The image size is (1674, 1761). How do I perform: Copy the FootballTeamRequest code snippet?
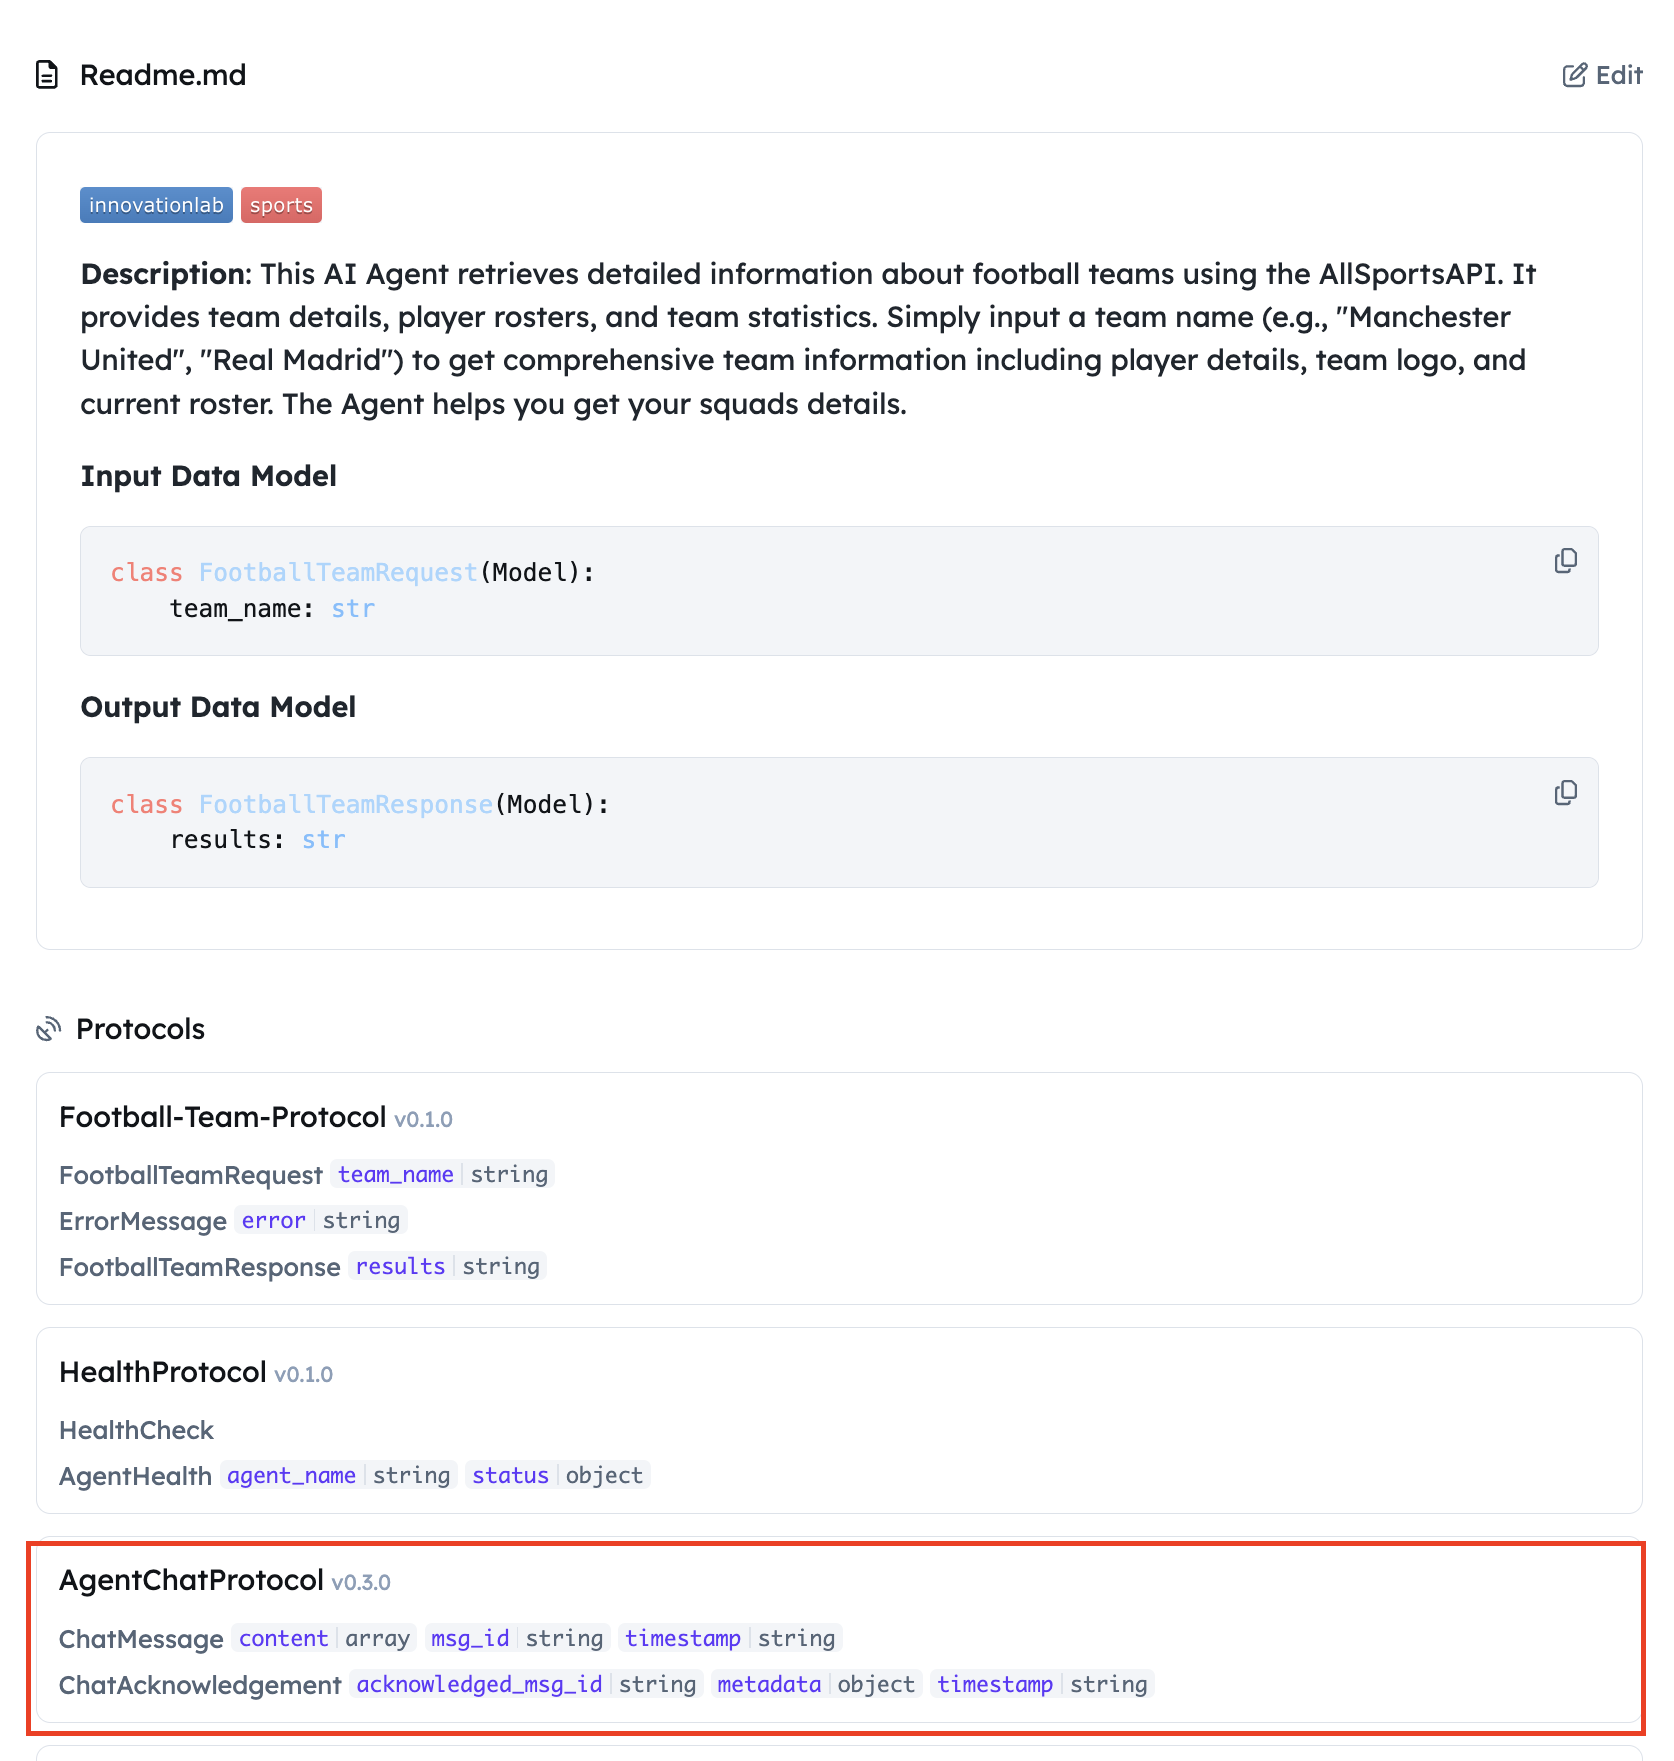(x=1565, y=561)
